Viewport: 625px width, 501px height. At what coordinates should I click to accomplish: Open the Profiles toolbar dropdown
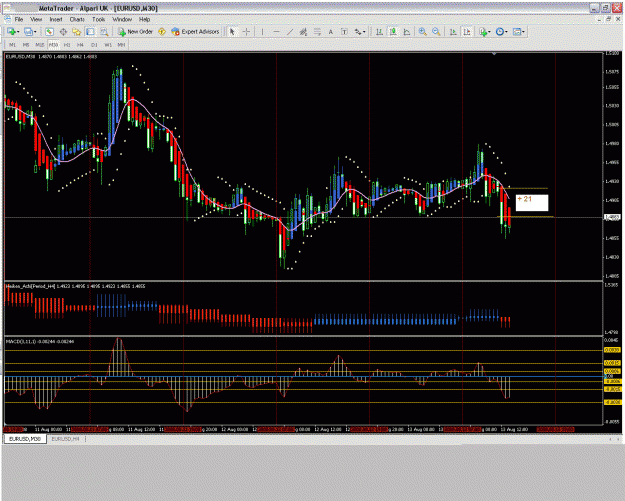coord(29,31)
